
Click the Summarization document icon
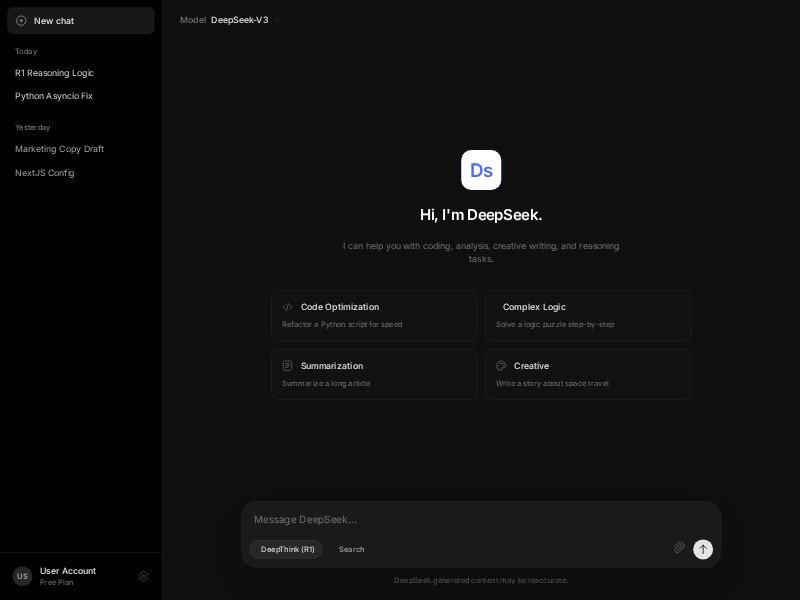288,366
